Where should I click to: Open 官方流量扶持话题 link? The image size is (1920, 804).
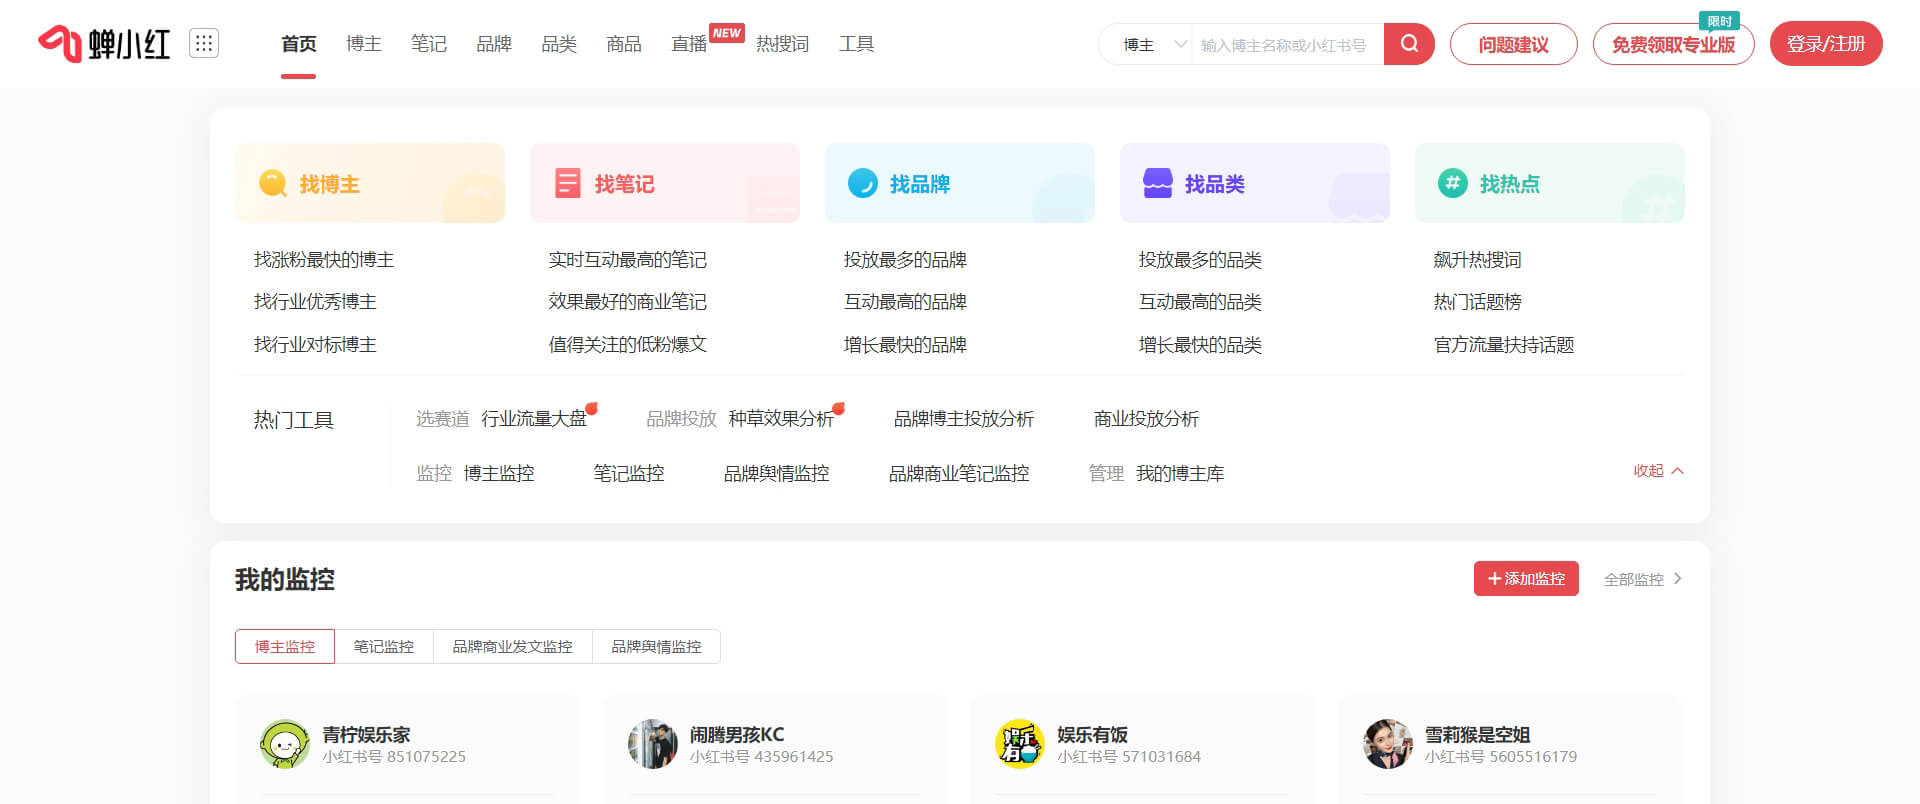tap(1504, 345)
